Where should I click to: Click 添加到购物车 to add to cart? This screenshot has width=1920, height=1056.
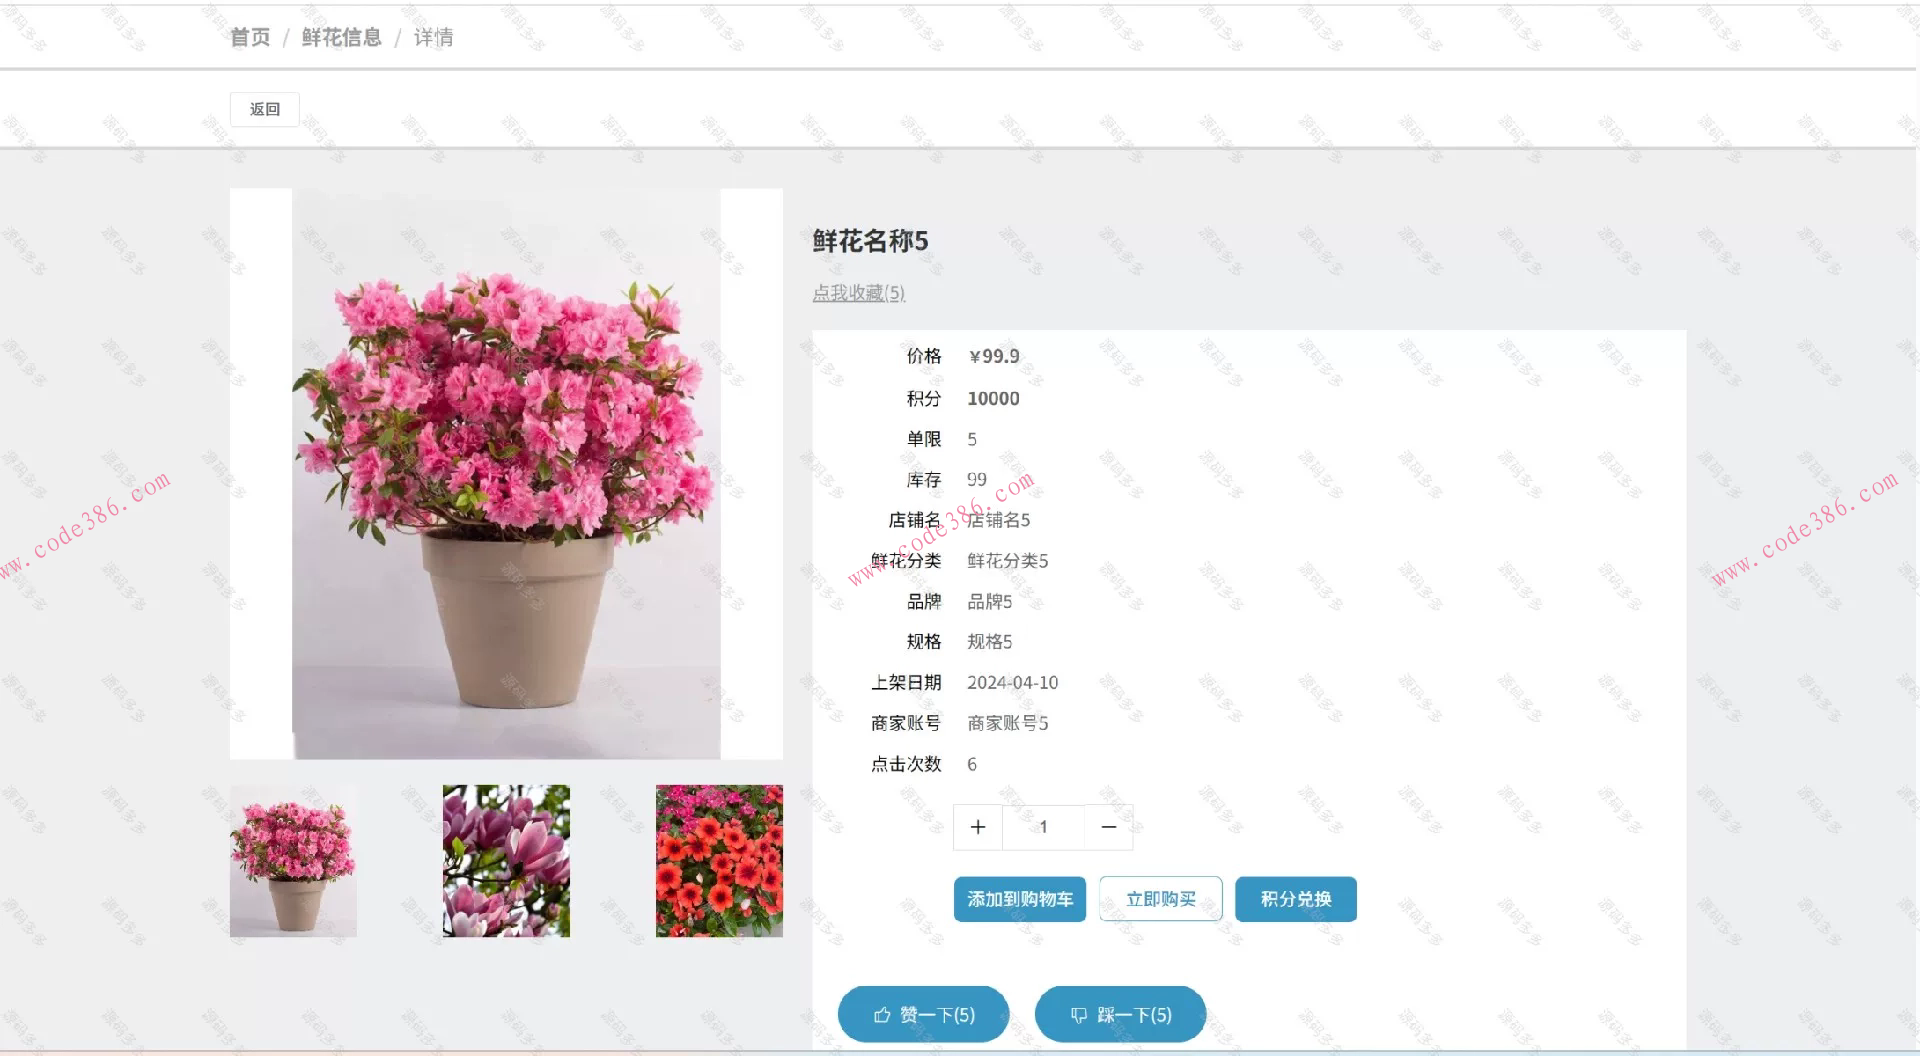click(1020, 899)
